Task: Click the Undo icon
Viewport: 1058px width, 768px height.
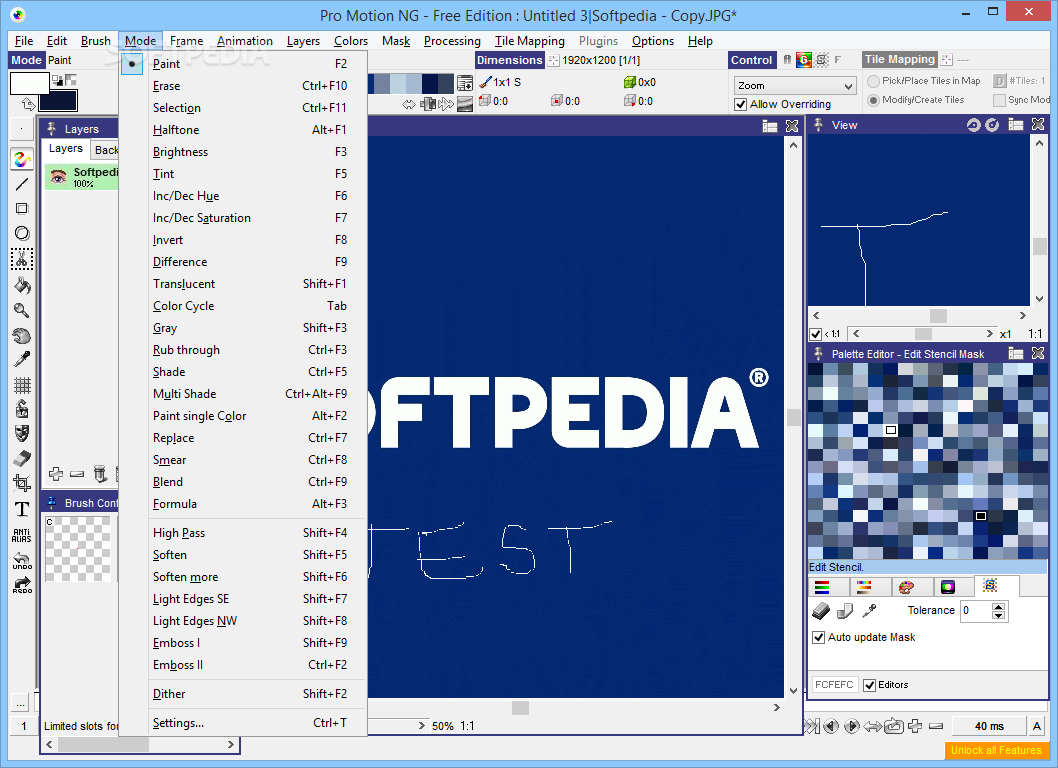Action: (22, 561)
